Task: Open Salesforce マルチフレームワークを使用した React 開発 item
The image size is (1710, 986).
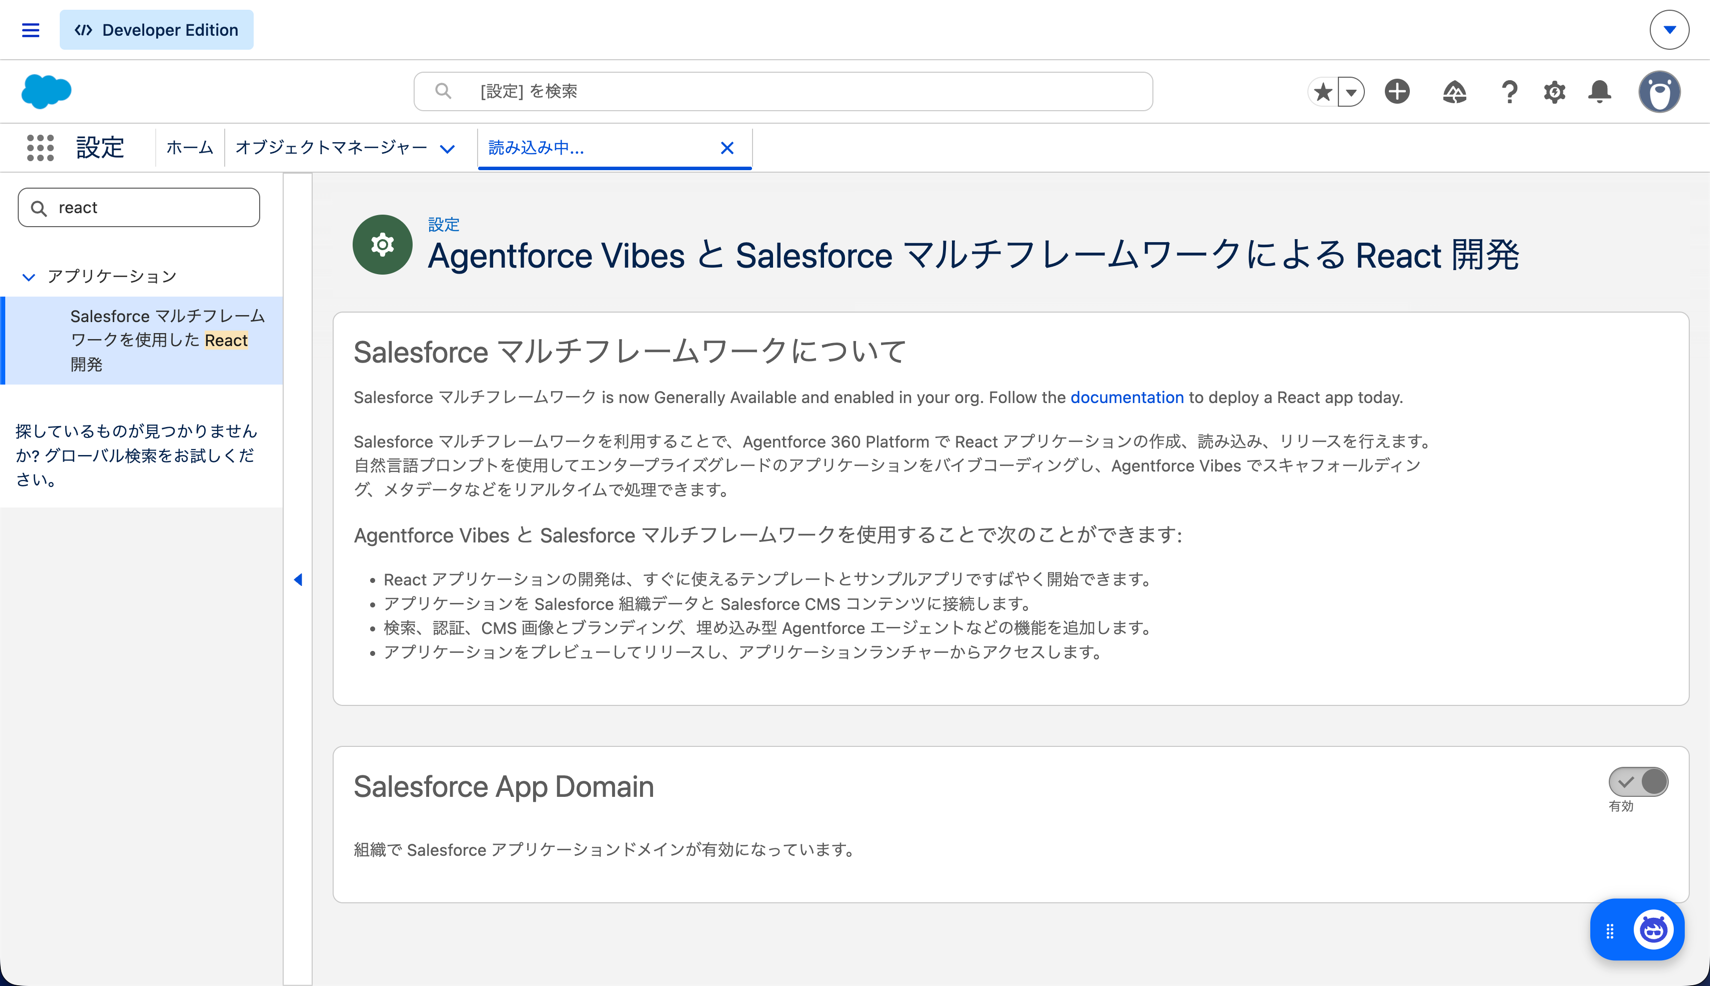Action: pos(142,340)
